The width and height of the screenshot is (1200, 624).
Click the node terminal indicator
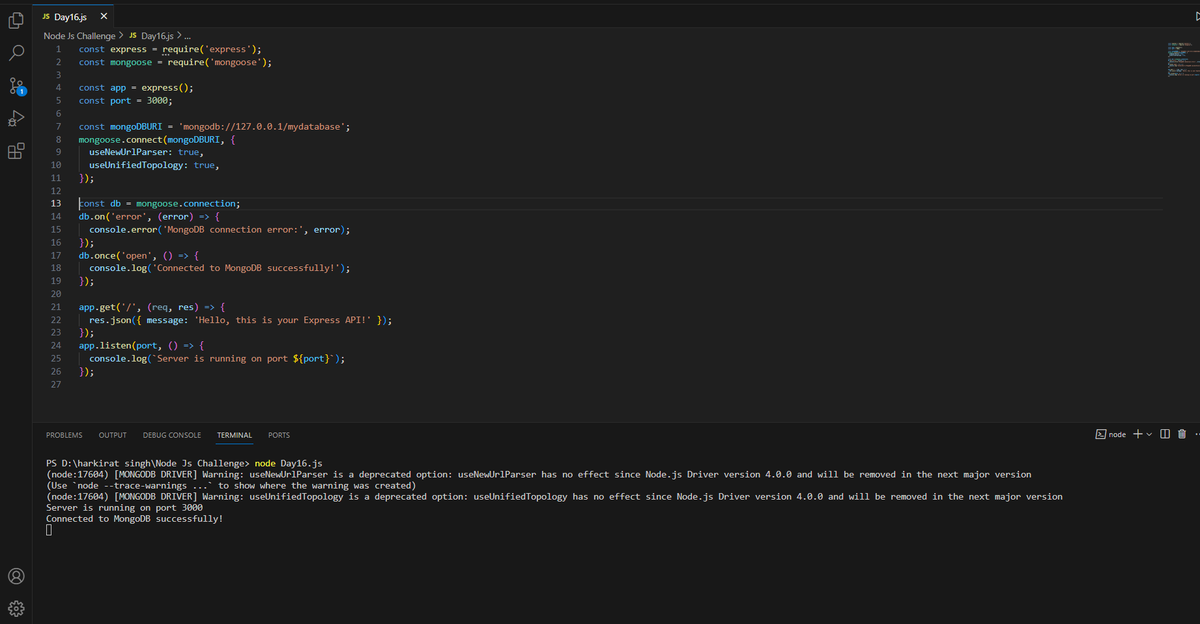point(1111,434)
